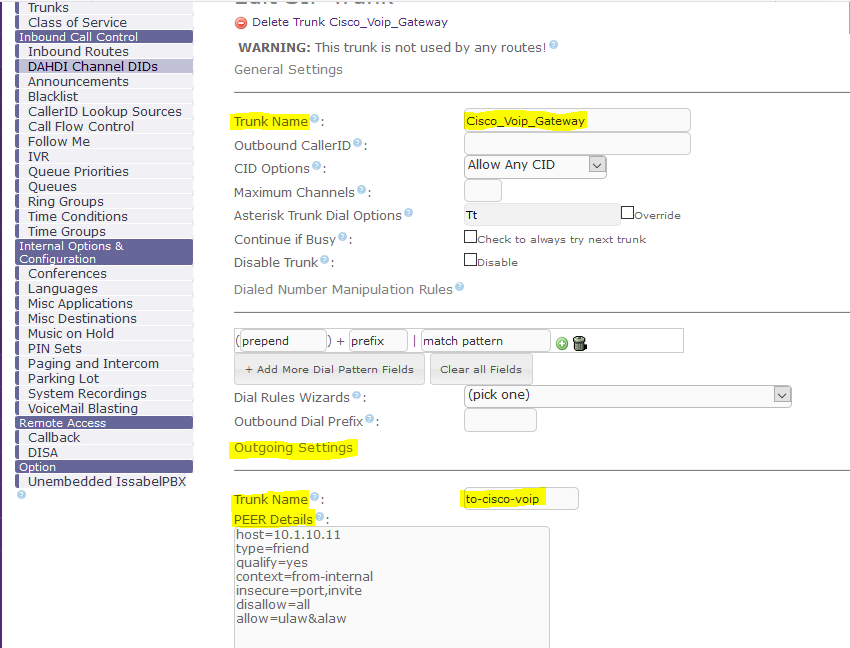Click help icon beside Dialed Number Manipulation Rules

pyautogui.click(x=460, y=287)
